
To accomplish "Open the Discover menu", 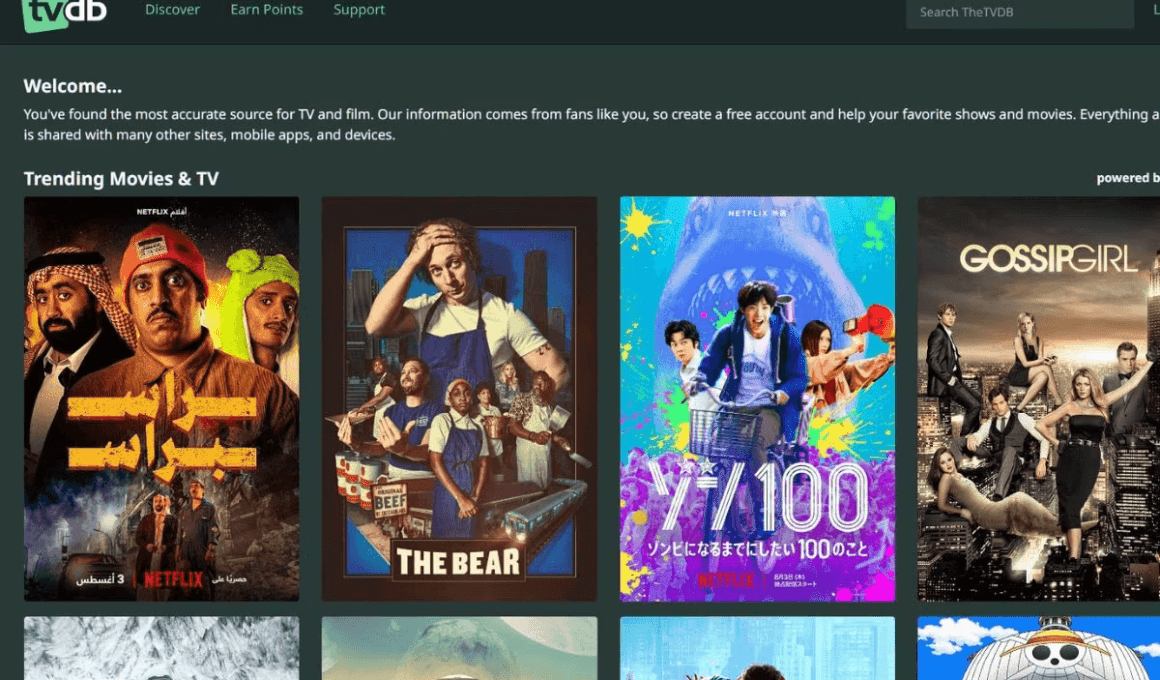I will 172,10.
